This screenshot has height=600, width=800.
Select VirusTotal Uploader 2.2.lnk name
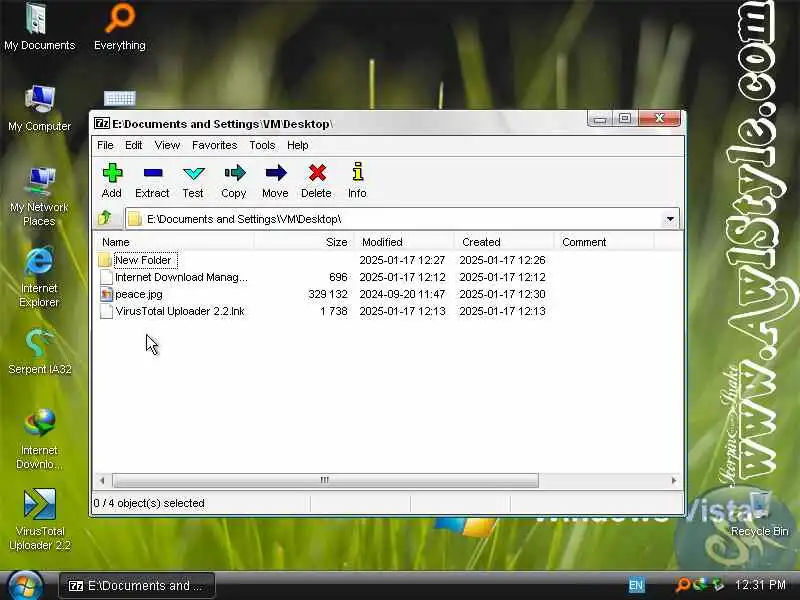(x=180, y=311)
